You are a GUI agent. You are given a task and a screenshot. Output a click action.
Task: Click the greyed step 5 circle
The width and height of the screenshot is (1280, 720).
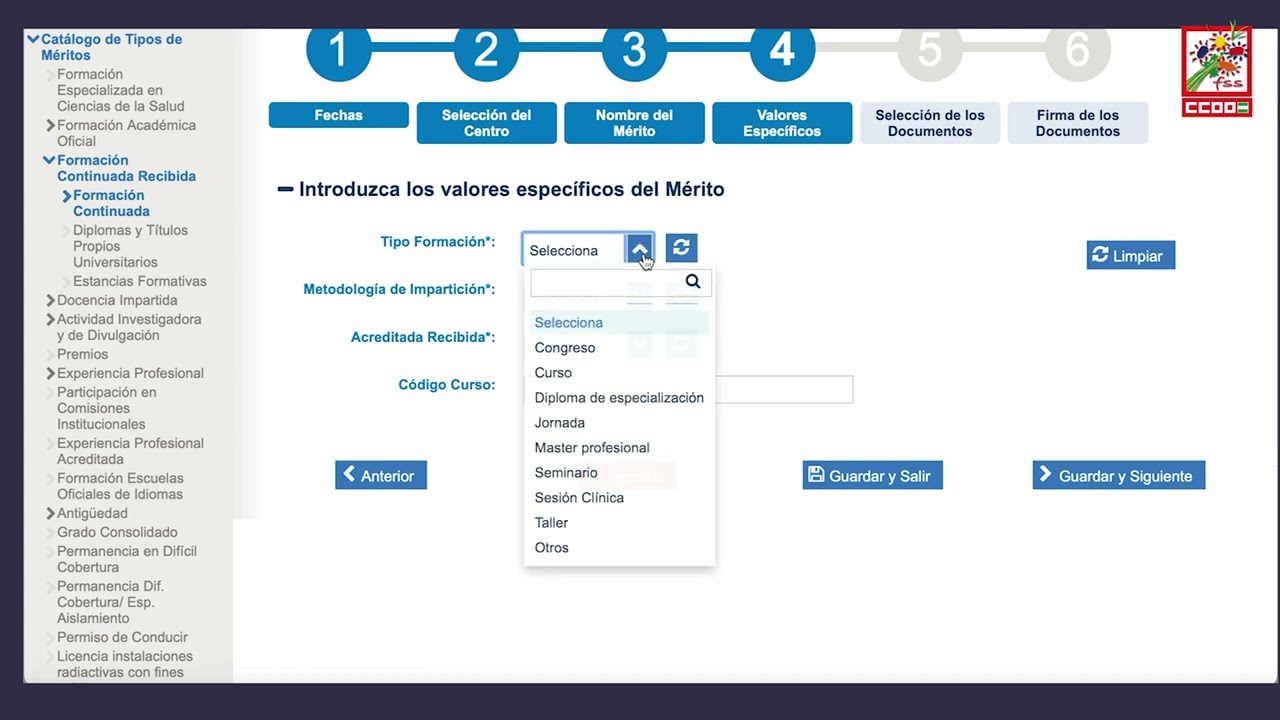pyautogui.click(x=930, y=50)
